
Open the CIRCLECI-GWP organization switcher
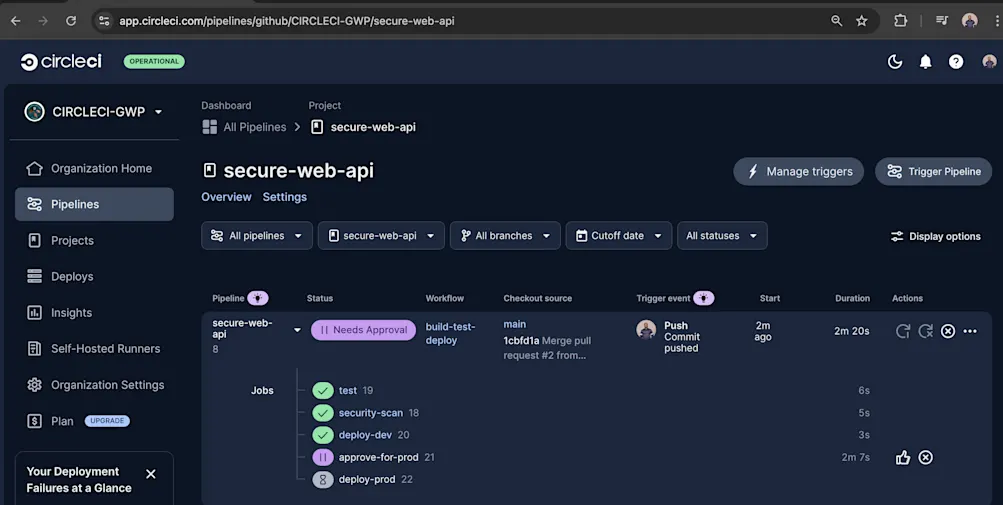(x=94, y=111)
